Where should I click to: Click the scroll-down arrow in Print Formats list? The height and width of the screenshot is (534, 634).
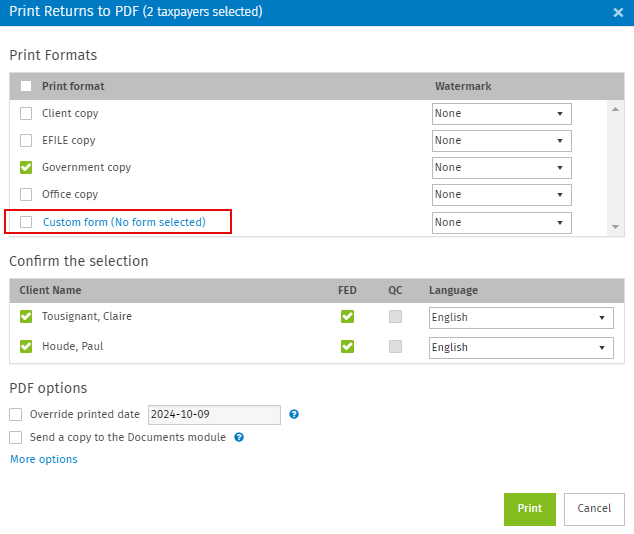[x=615, y=227]
